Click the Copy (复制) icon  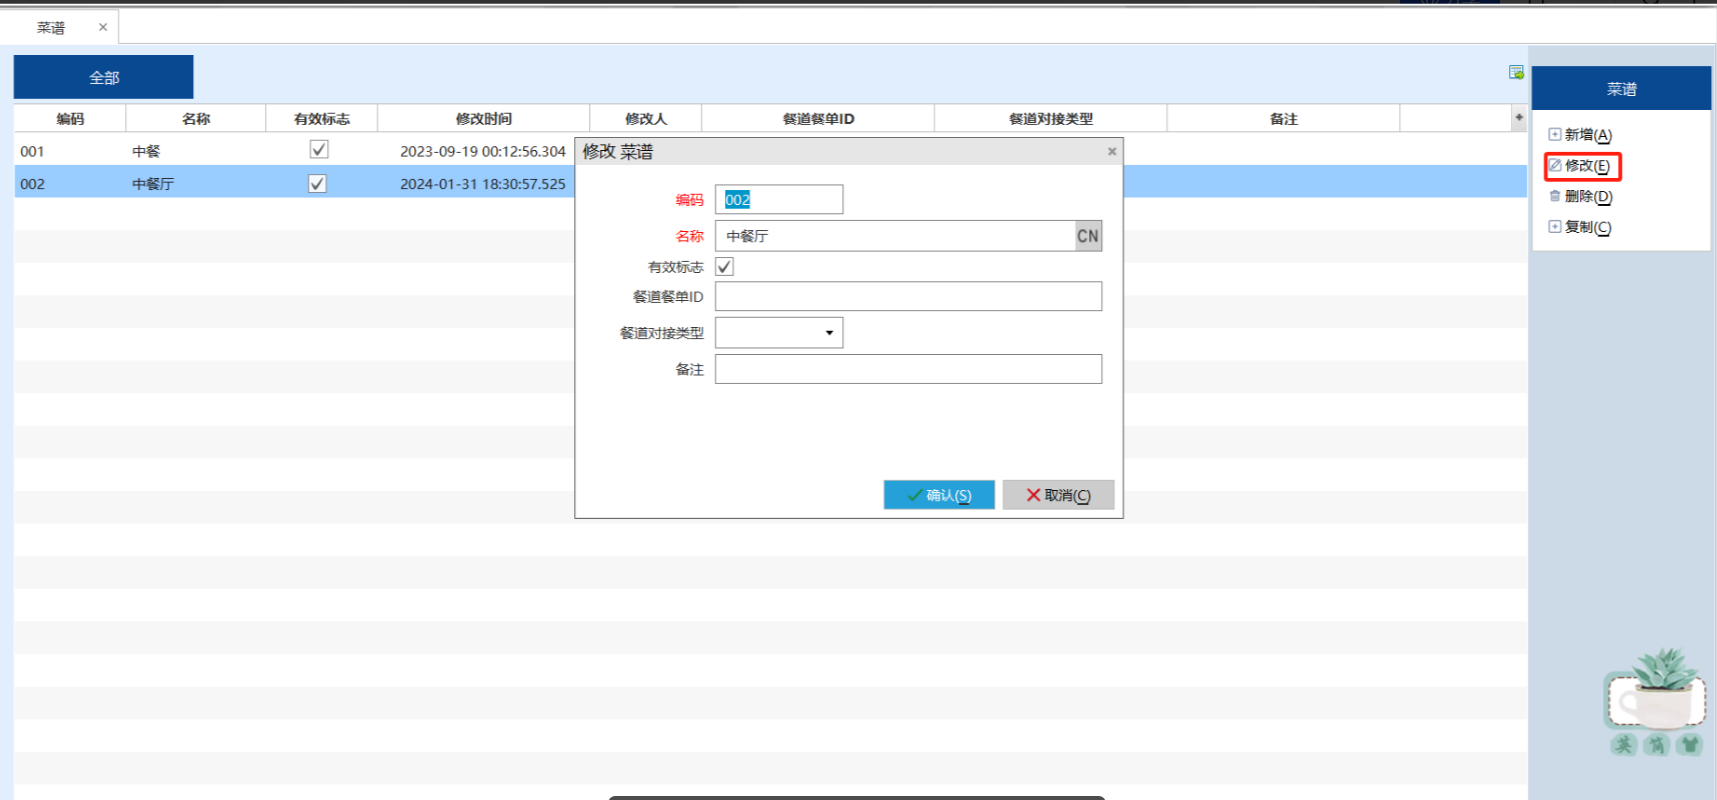1554,227
